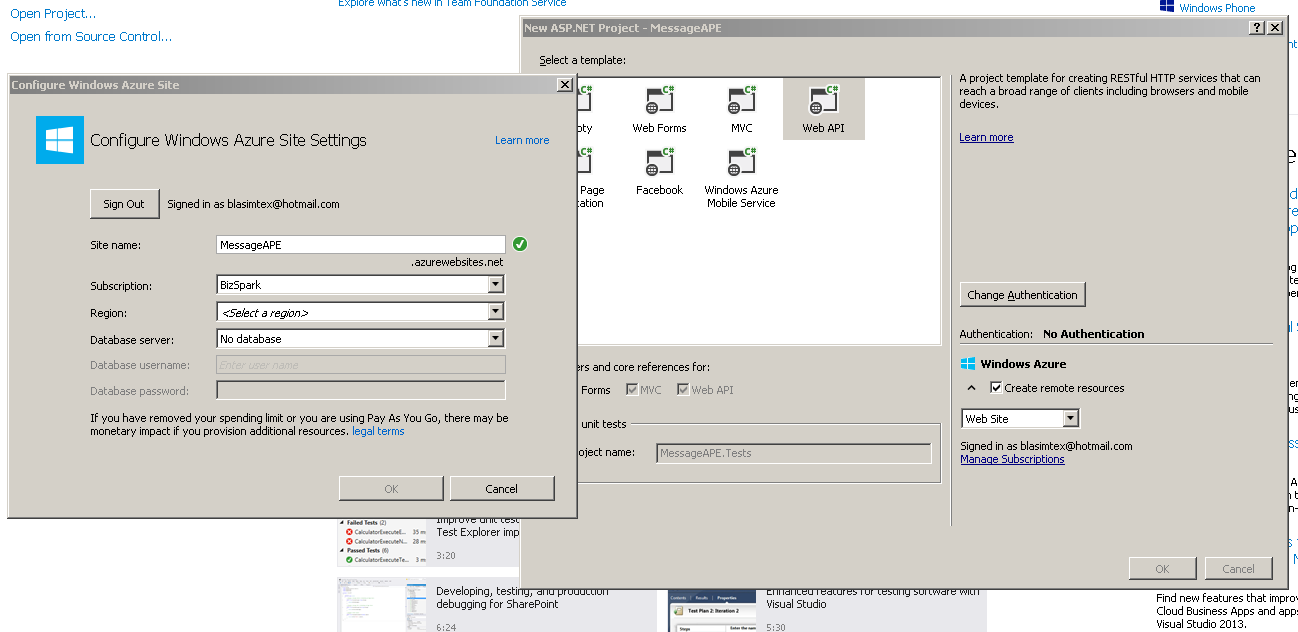Expand the Database server dropdown
Image resolution: width=1298 pixels, height=632 pixels.
[x=495, y=339]
